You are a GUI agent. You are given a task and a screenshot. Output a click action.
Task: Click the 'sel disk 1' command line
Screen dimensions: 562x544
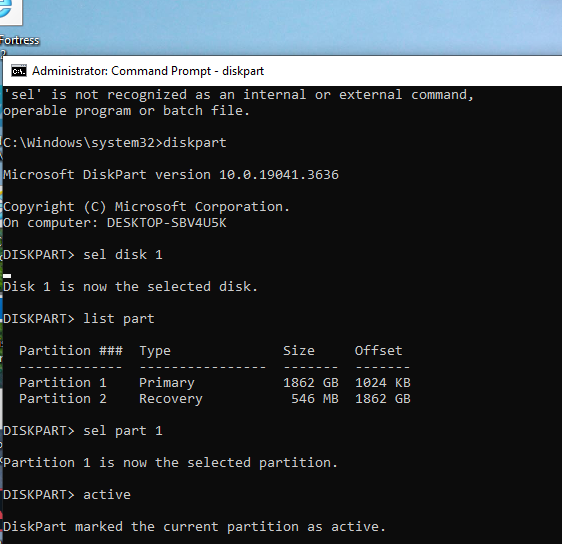[83, 255]
